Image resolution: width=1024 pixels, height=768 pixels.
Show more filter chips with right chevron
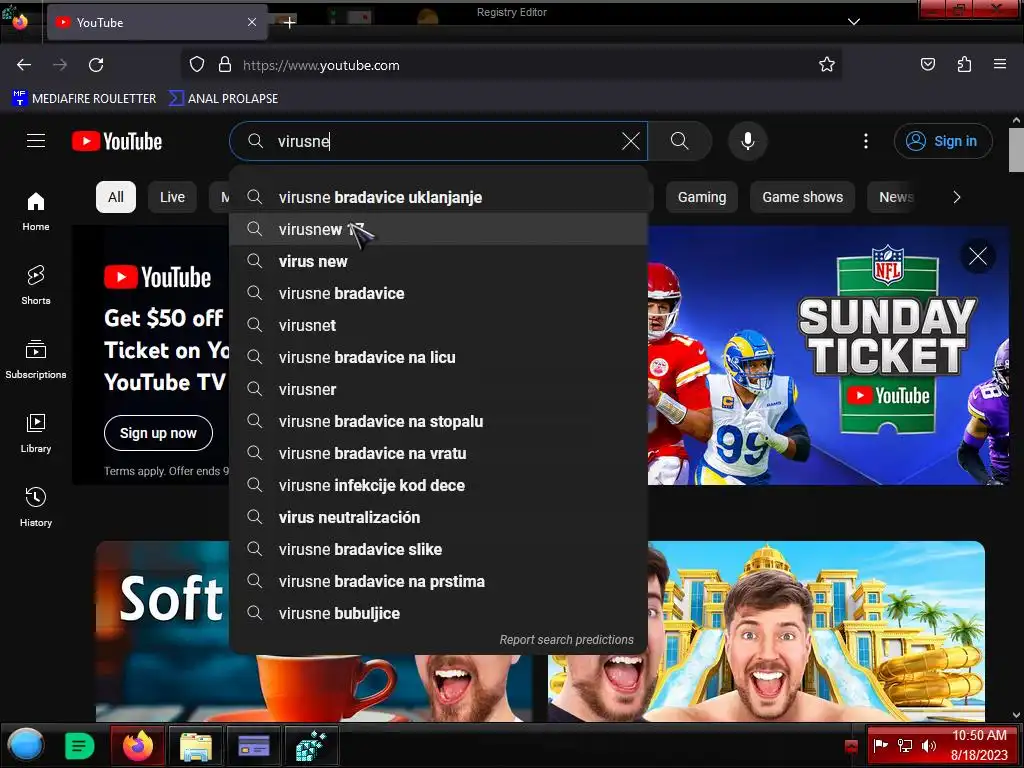956,197
